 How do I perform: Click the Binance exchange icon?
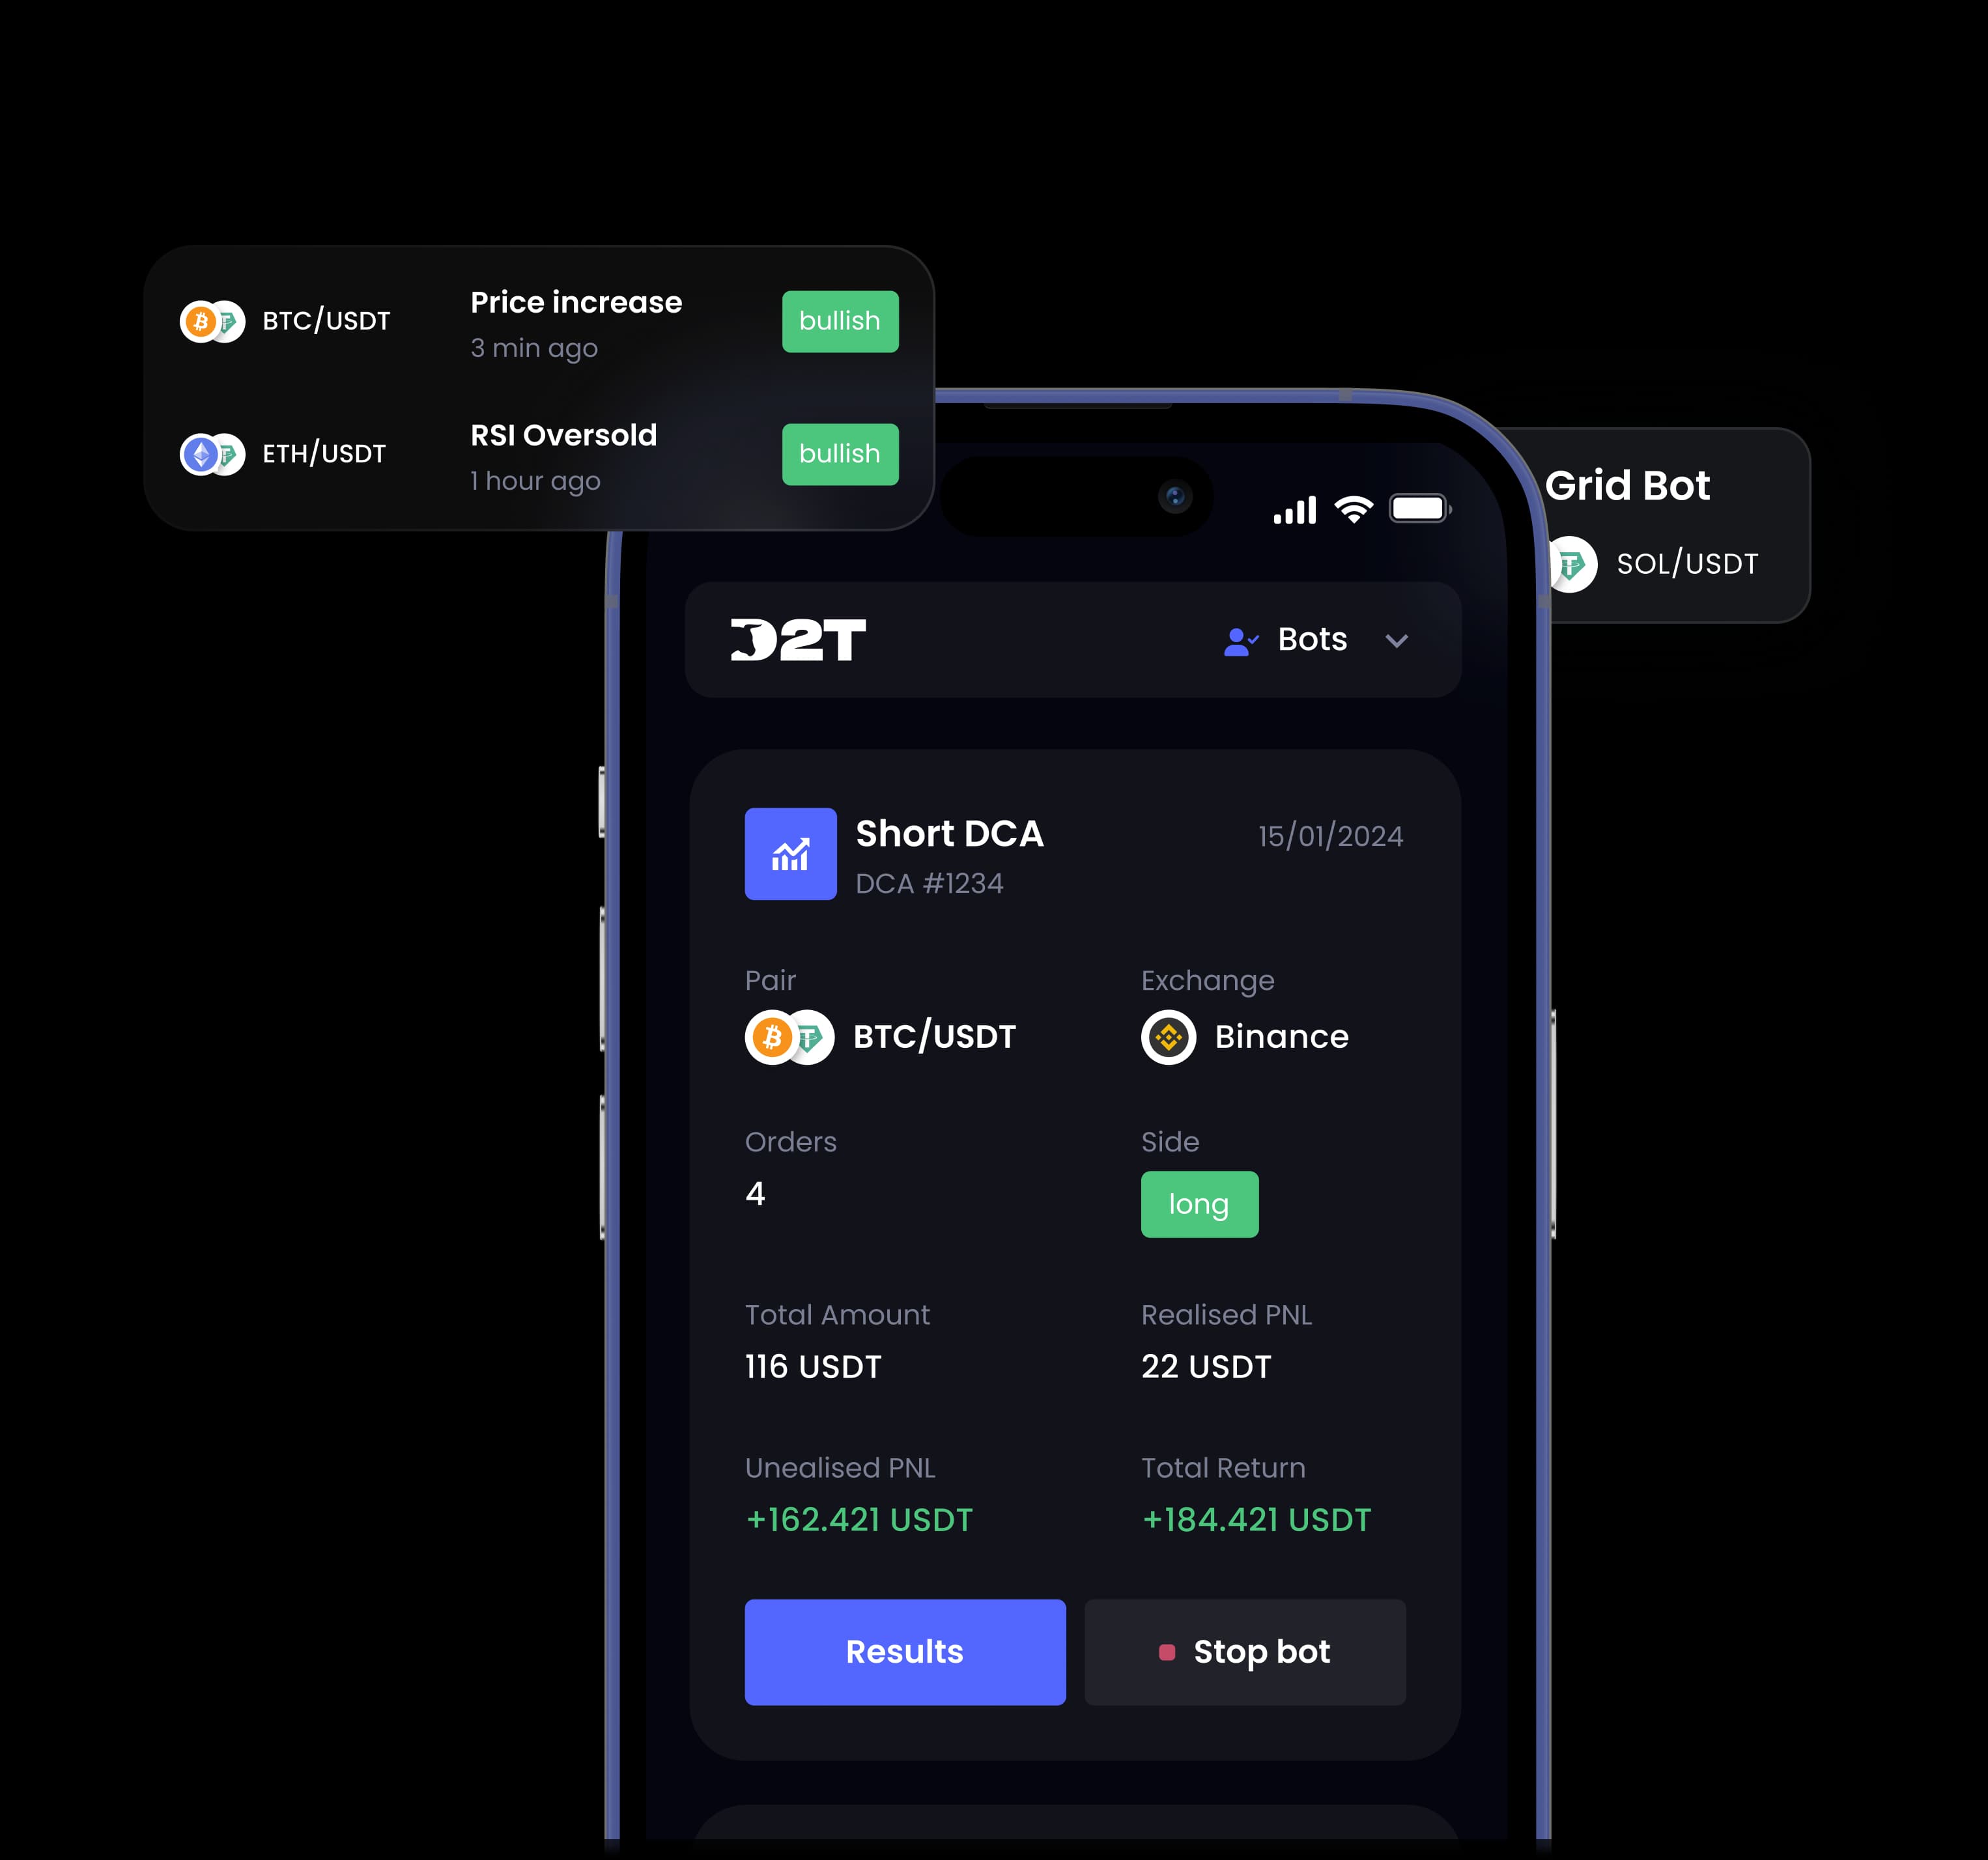[1166, 1038]
